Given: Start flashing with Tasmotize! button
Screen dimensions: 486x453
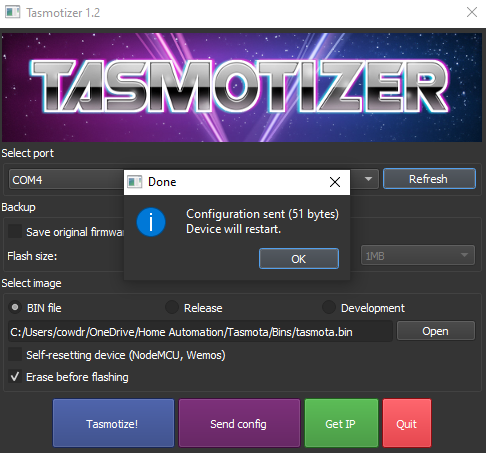Looking at the screenshot, I should pyautogui.click(x=113, y=423).
